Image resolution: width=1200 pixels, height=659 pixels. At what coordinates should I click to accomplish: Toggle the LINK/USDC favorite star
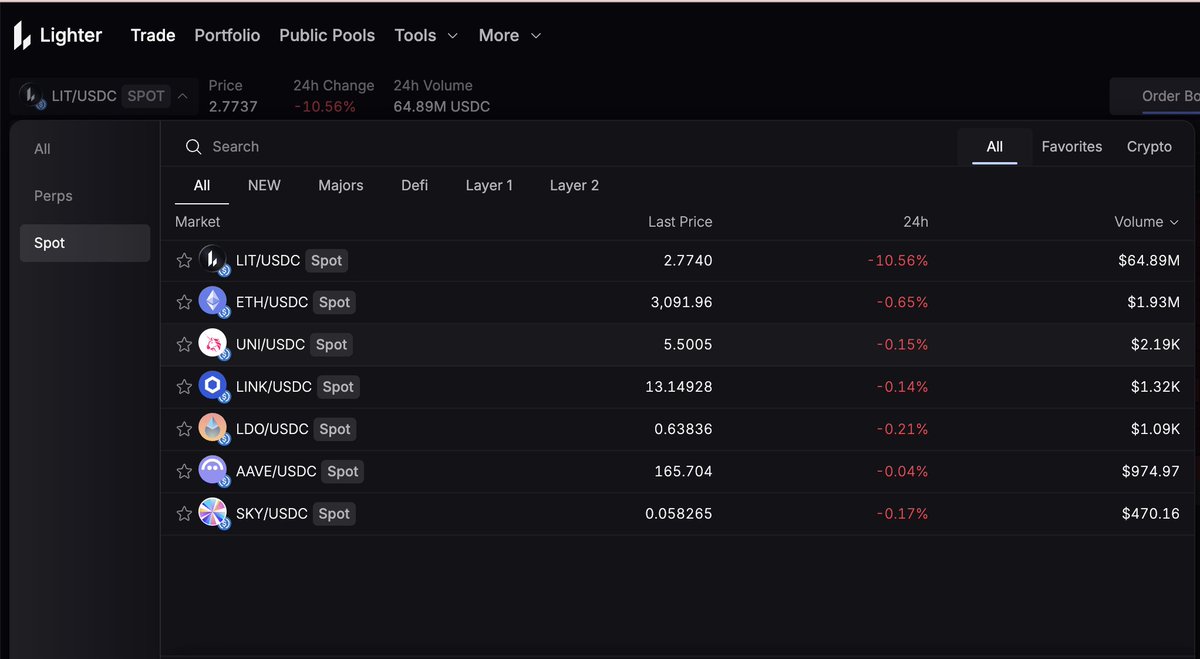(184, 386)
